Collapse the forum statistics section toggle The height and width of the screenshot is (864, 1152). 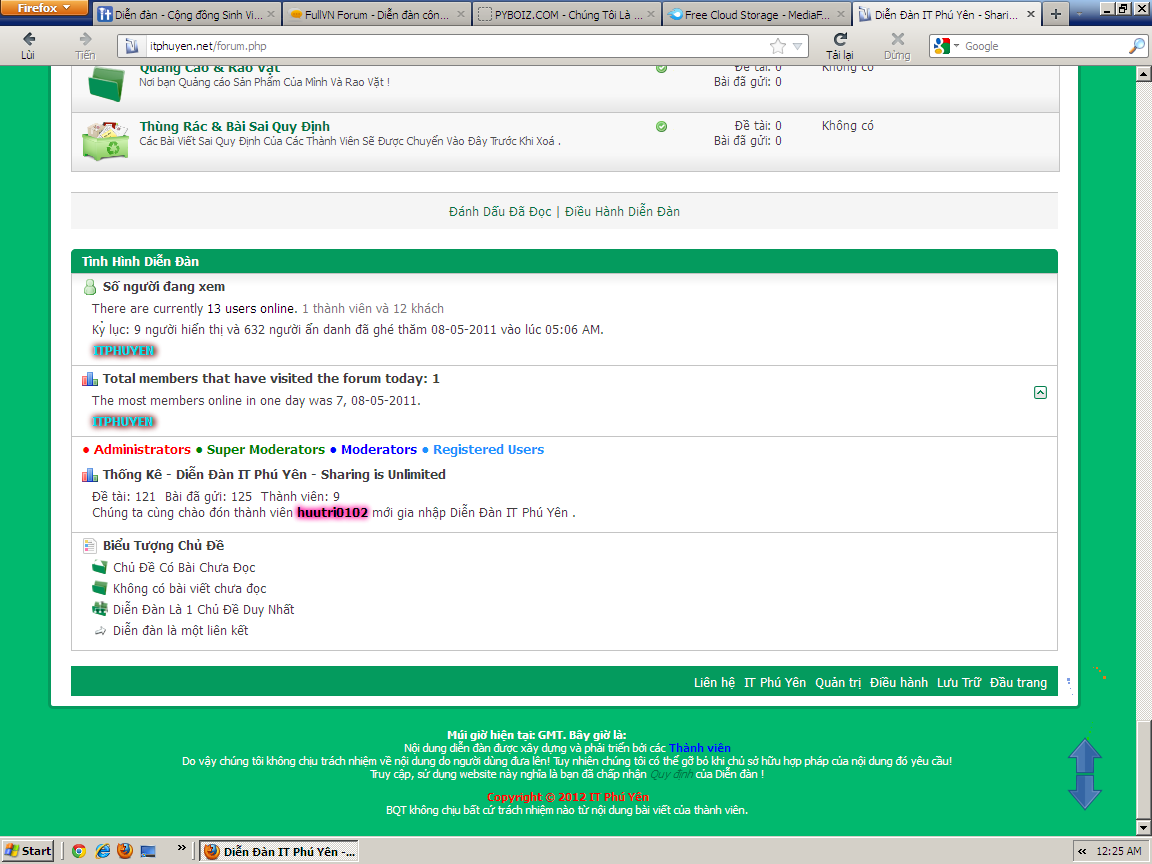pyautogui.click(x=1040, y=393)
